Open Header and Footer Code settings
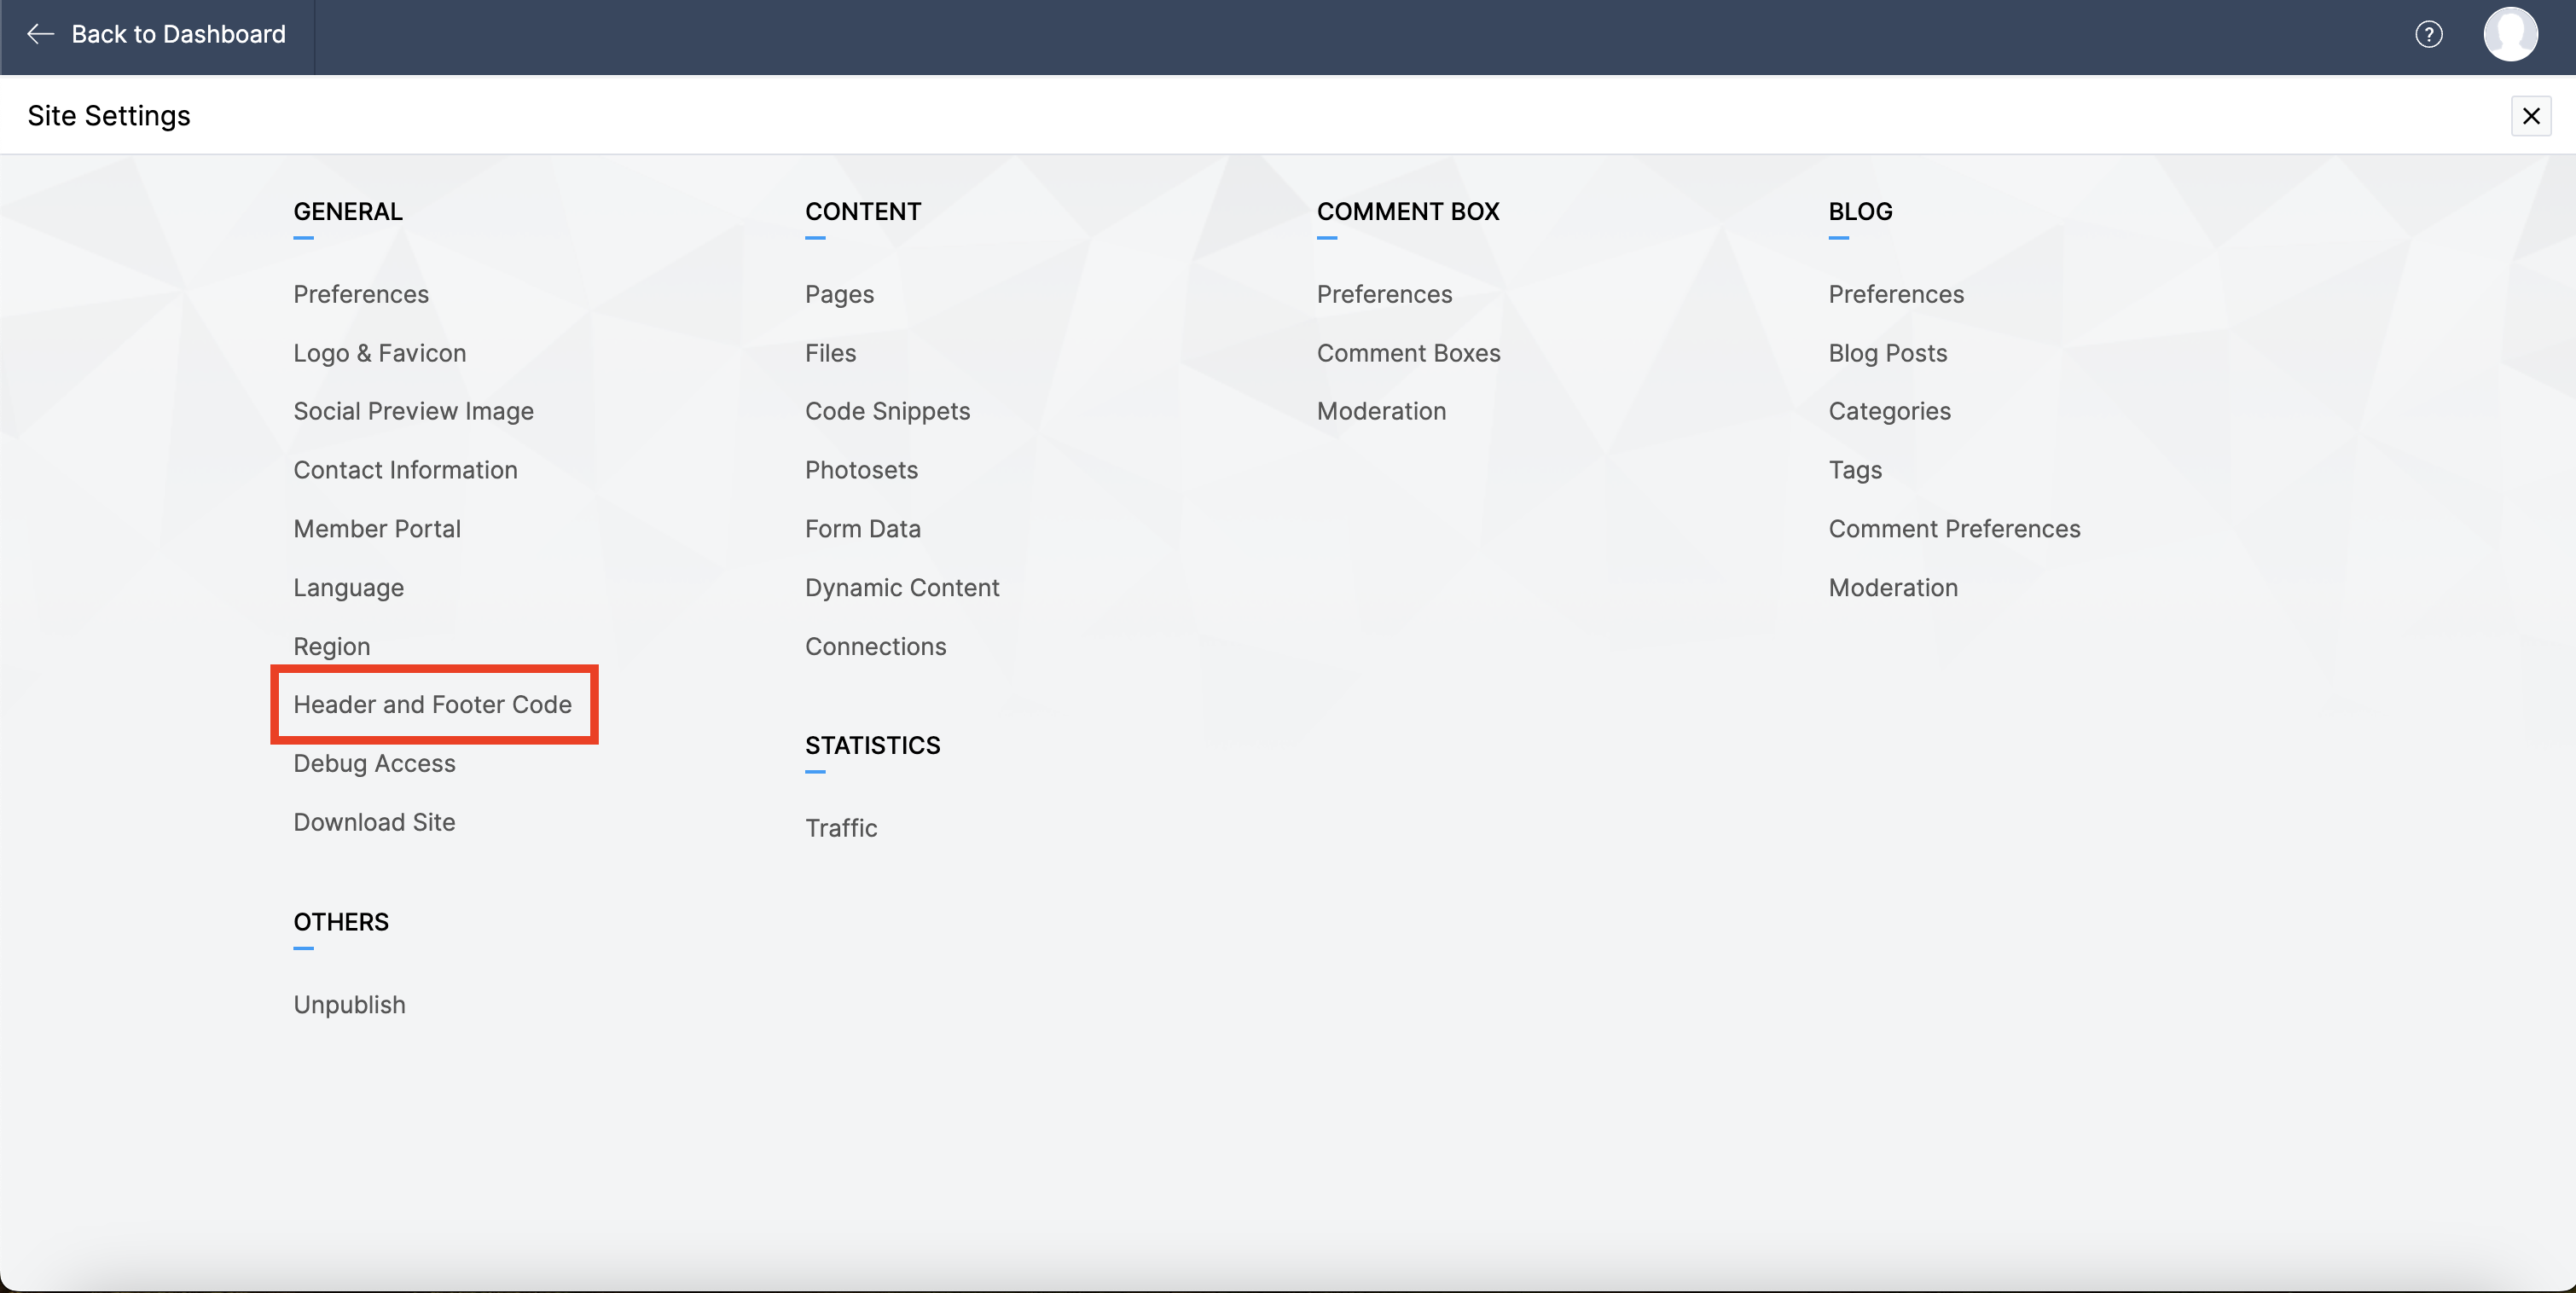The image size is (2576, 1293). (432, 705)
